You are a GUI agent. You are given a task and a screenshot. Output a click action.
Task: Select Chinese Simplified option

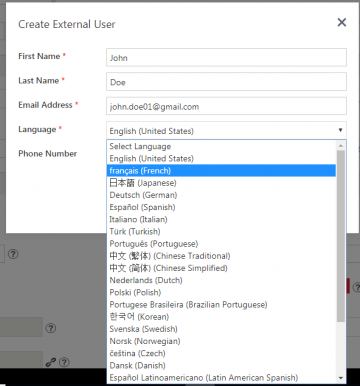221,268
